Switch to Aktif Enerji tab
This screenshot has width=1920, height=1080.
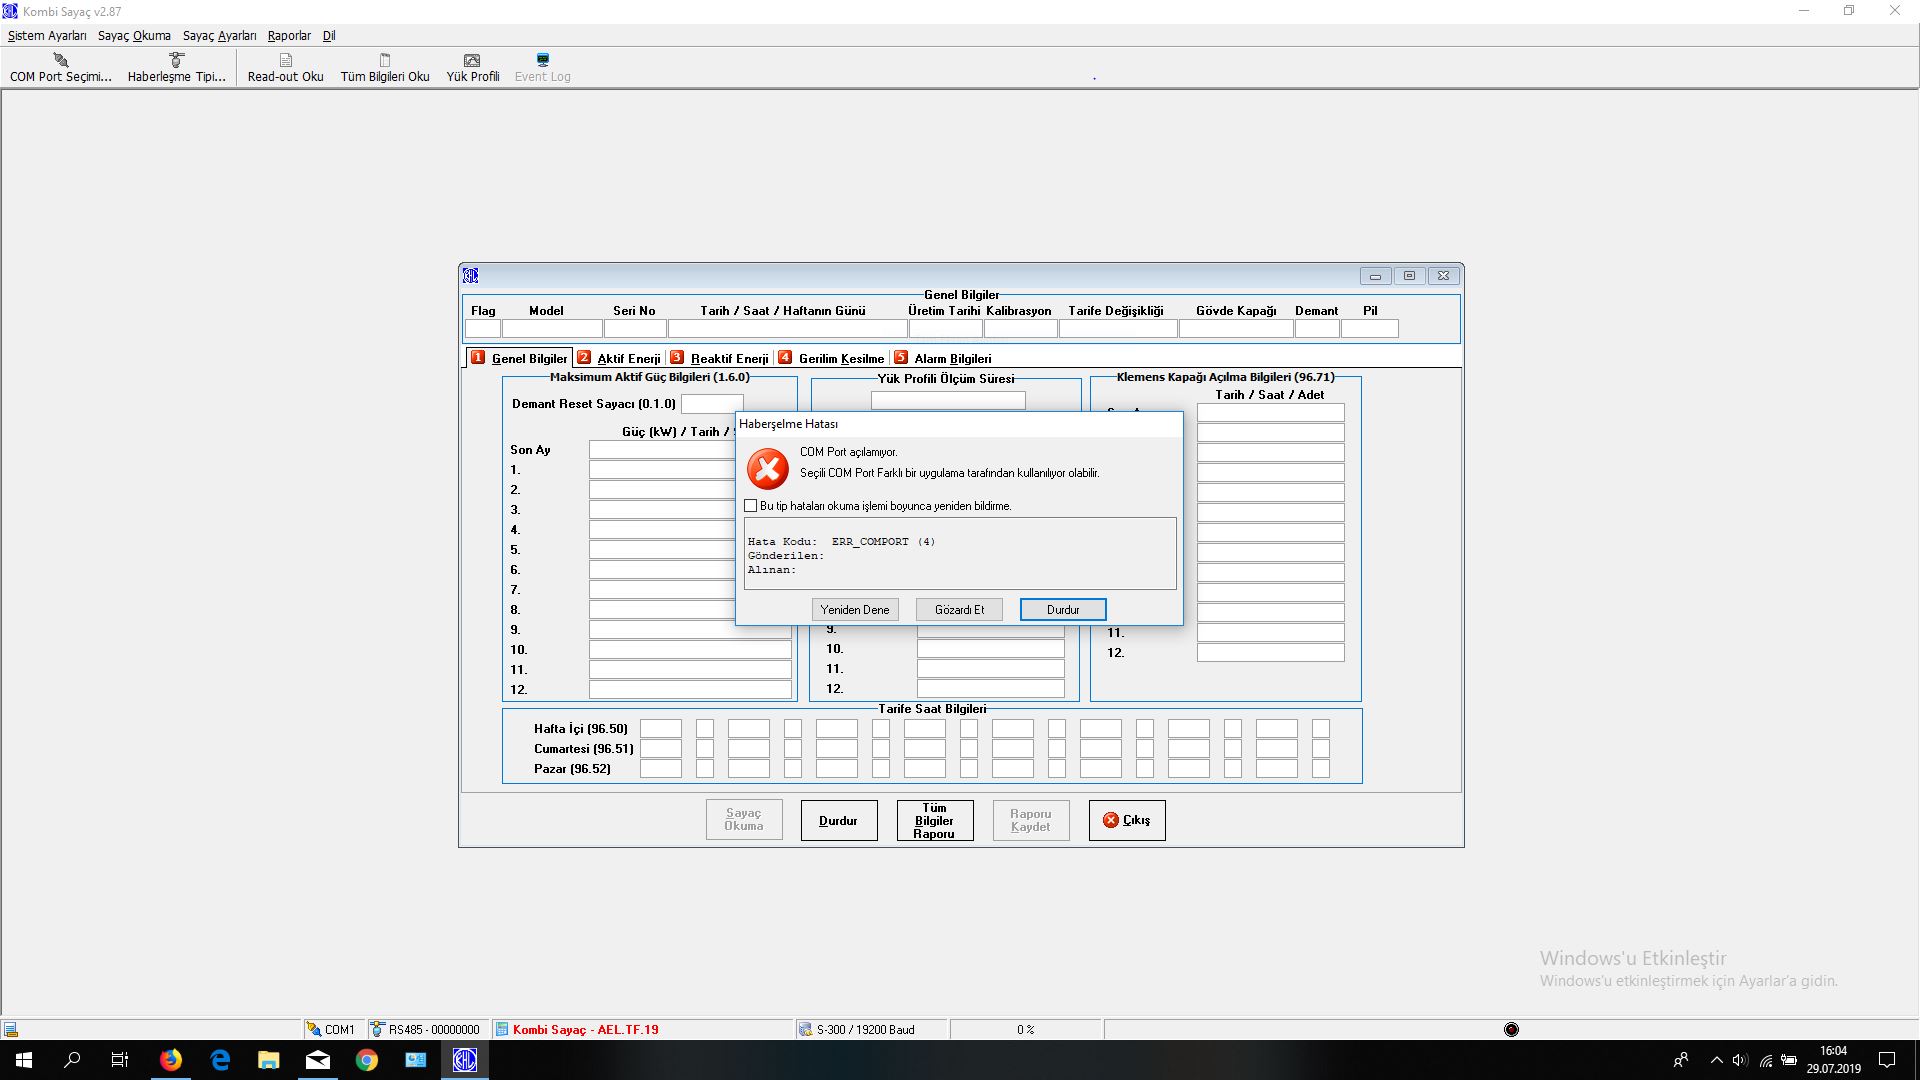[619, 358]
